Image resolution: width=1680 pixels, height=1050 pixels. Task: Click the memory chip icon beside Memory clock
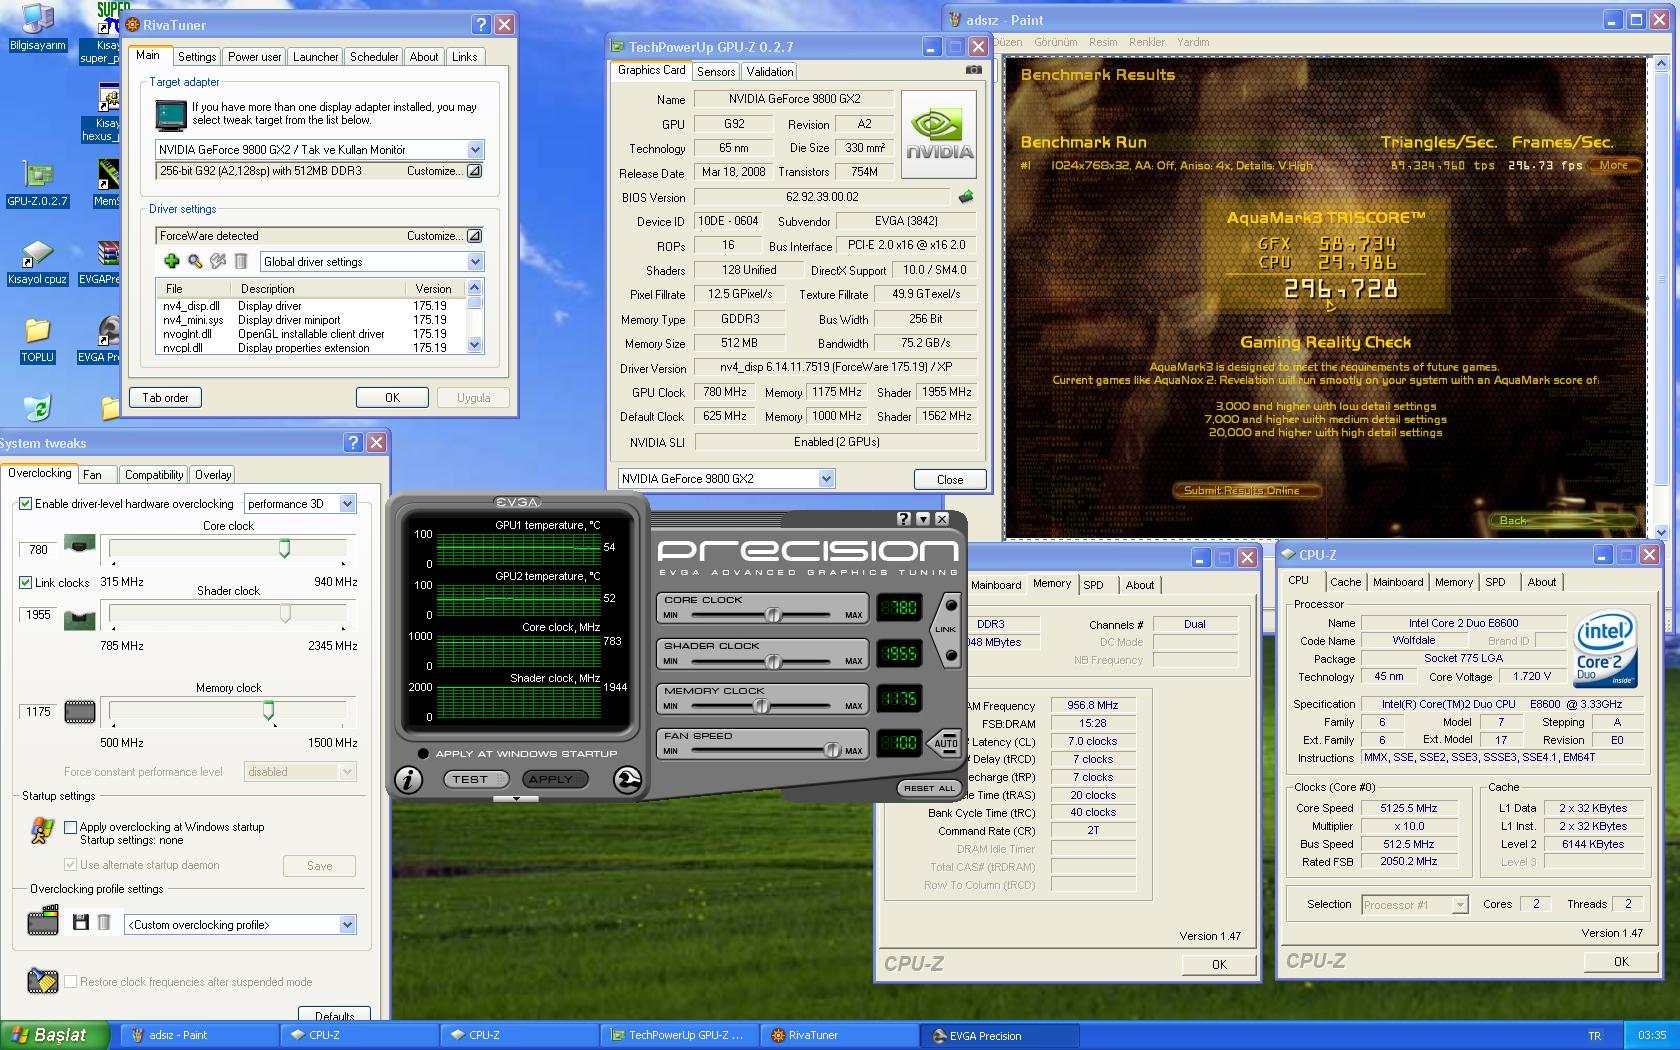[80, 712]
